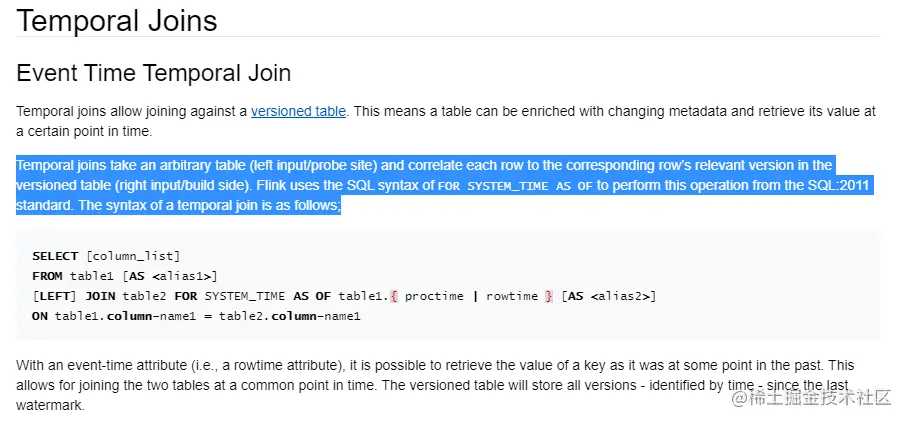Click 'table2.column-name1' in the code
Viewport: 906px width, 422px height.
coord(289,316)
